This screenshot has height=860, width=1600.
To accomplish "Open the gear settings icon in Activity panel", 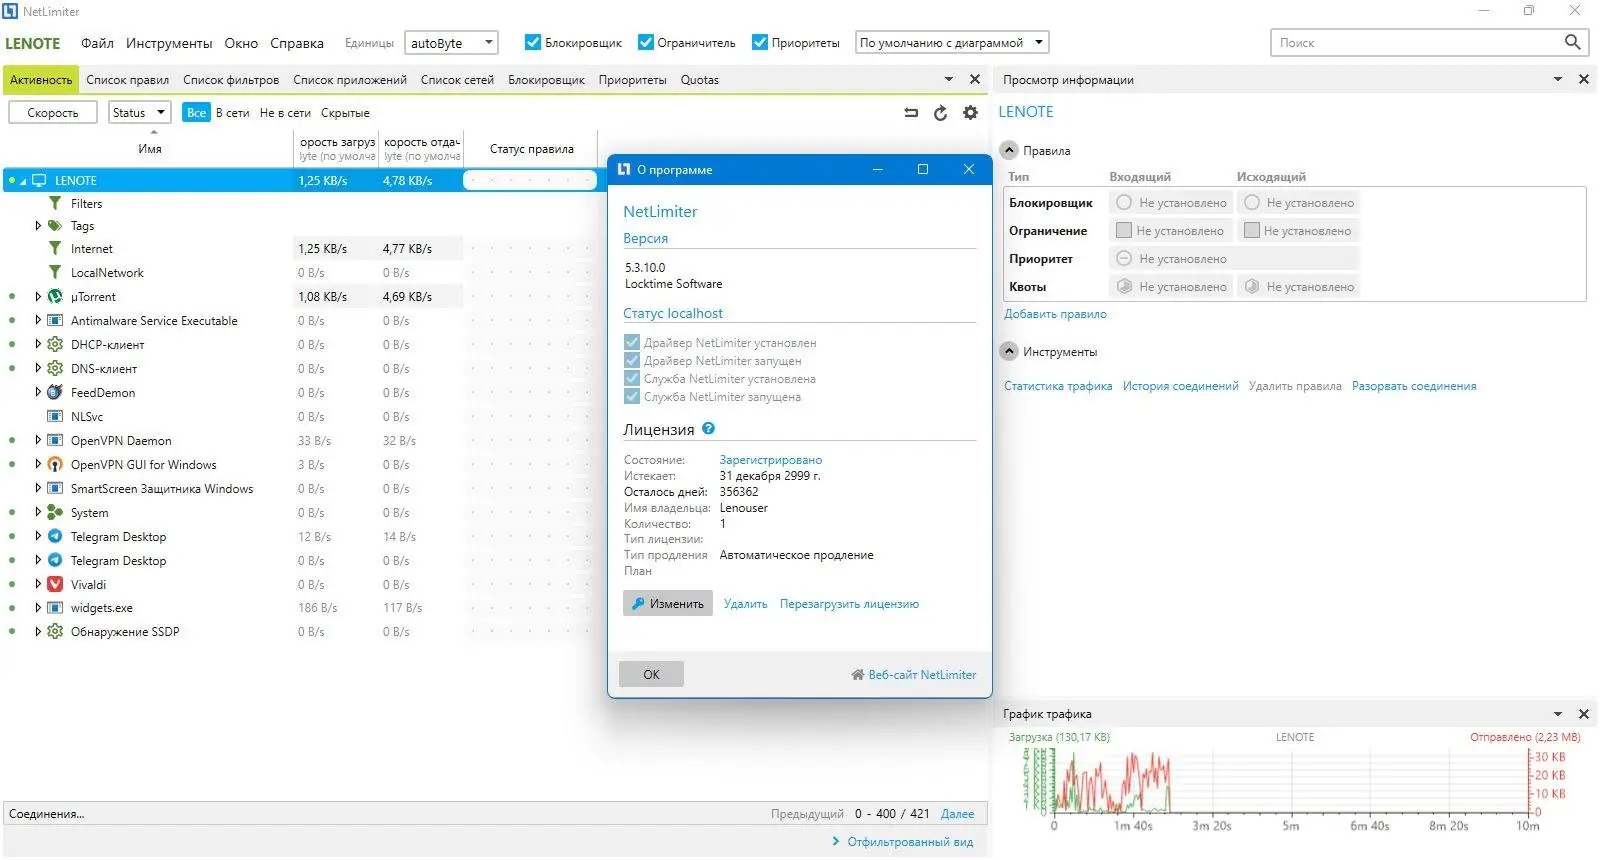I will point(970,113).
